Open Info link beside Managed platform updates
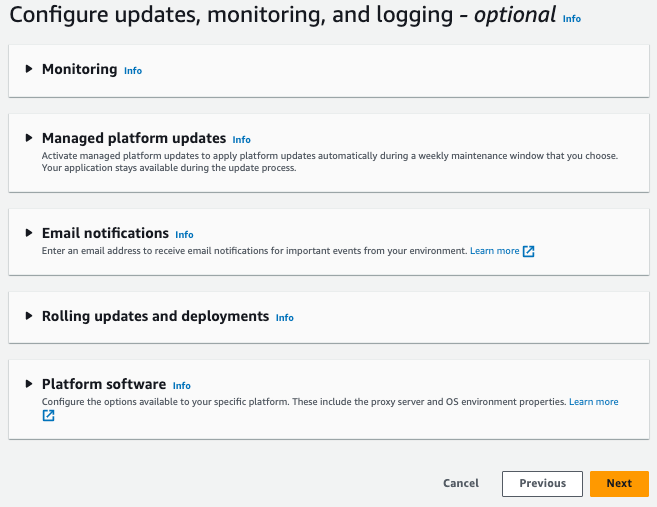657x507 pixels. point(241,140)
